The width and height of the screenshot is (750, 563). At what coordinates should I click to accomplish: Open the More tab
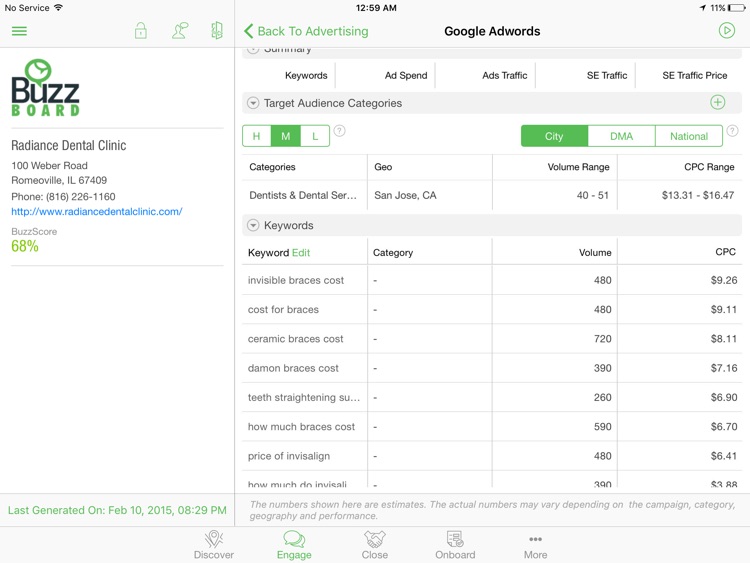[535, 545]
